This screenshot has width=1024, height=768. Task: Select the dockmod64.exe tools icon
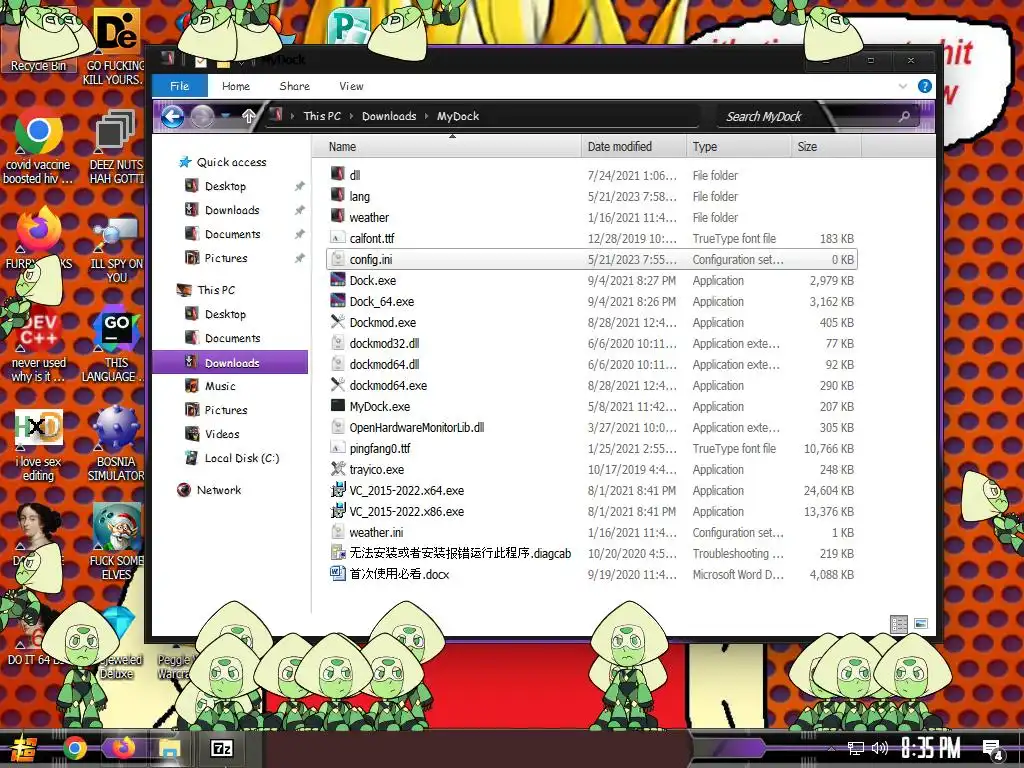[338, 385]
